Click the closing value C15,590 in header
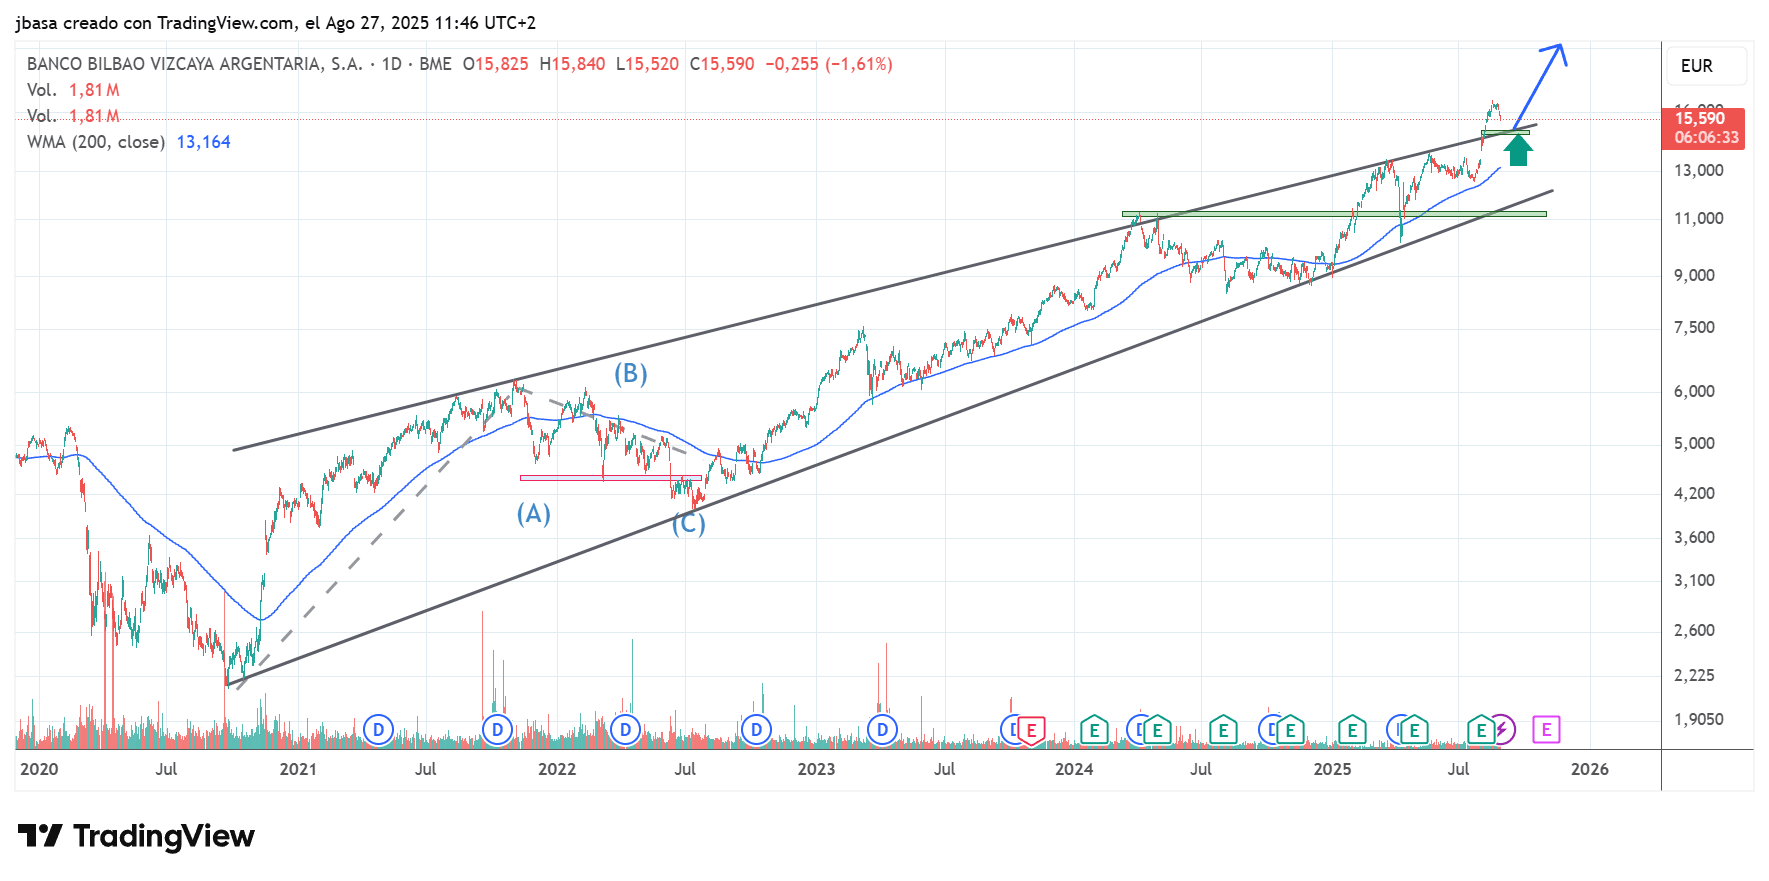Viewport: 1769px width, 881px height. [x=722, y=64]
